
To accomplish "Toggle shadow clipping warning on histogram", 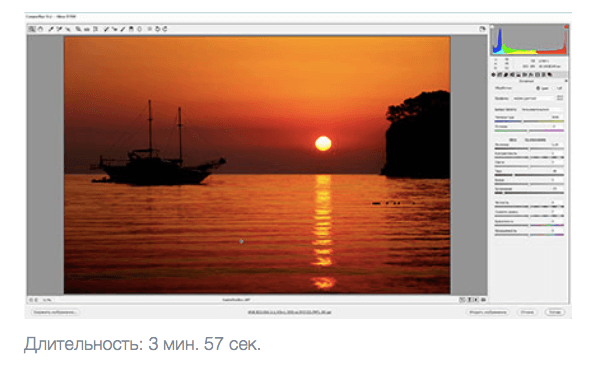I will [492, 27].
